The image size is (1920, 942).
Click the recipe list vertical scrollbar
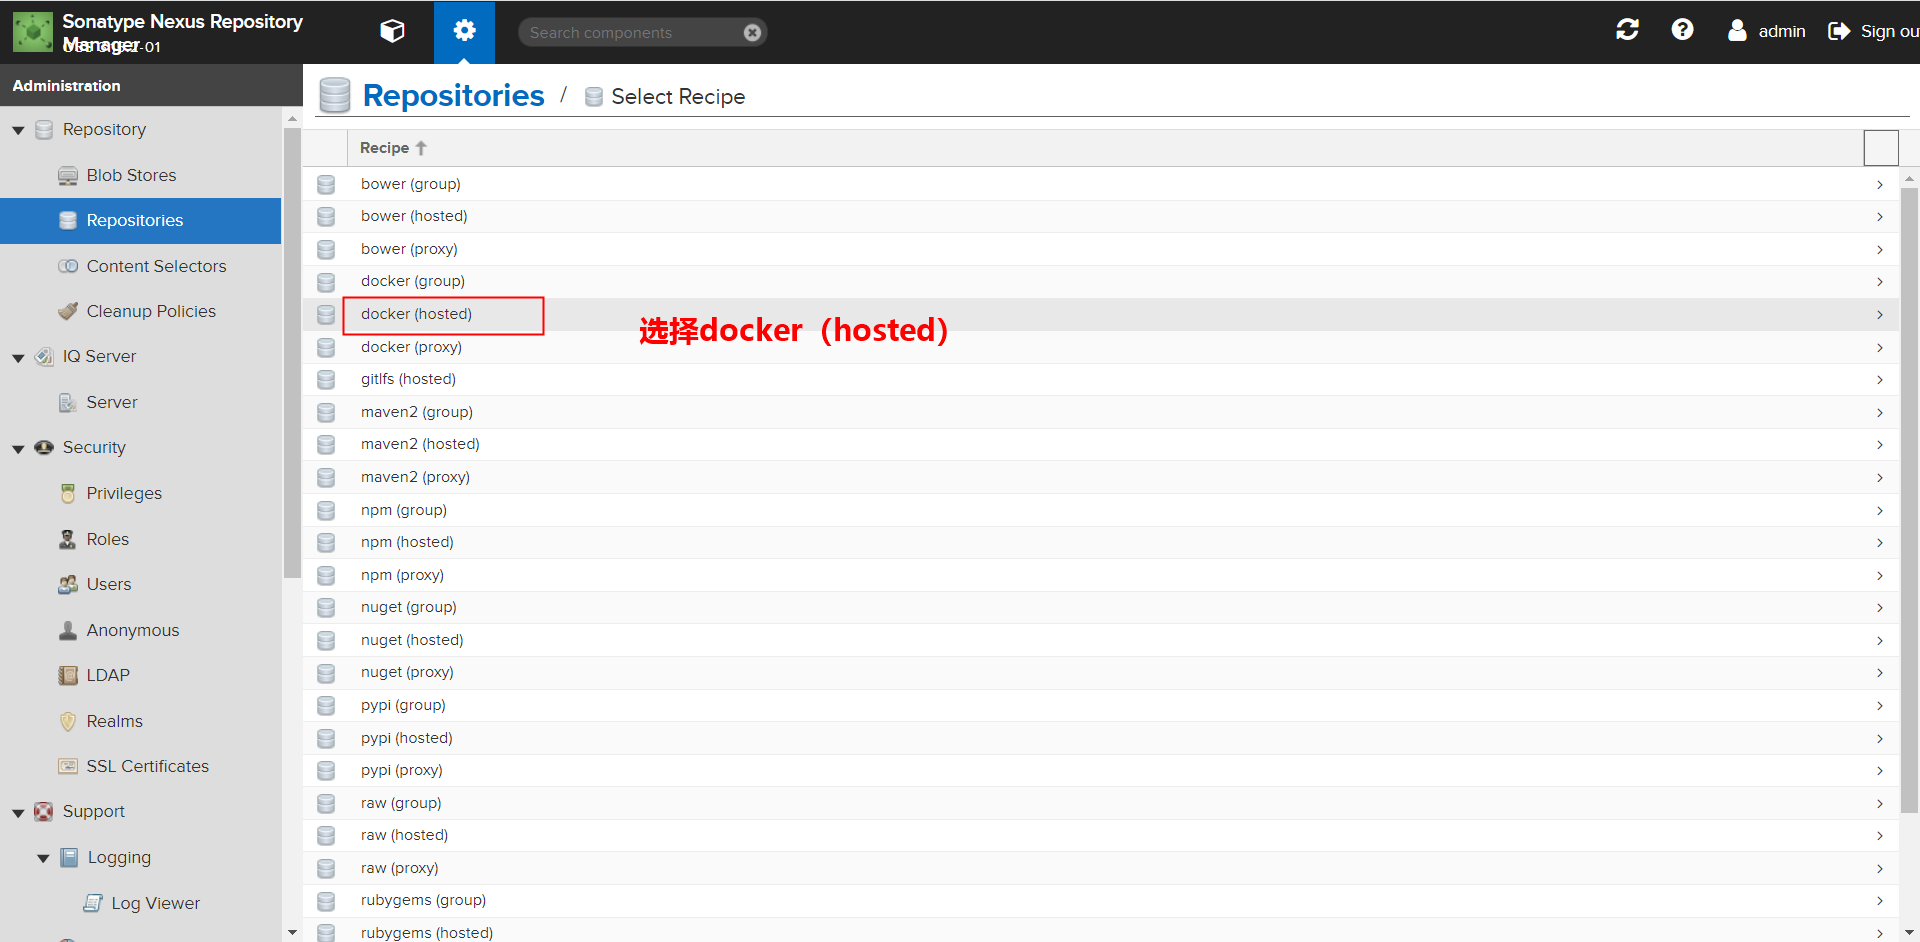[1909, 500]
